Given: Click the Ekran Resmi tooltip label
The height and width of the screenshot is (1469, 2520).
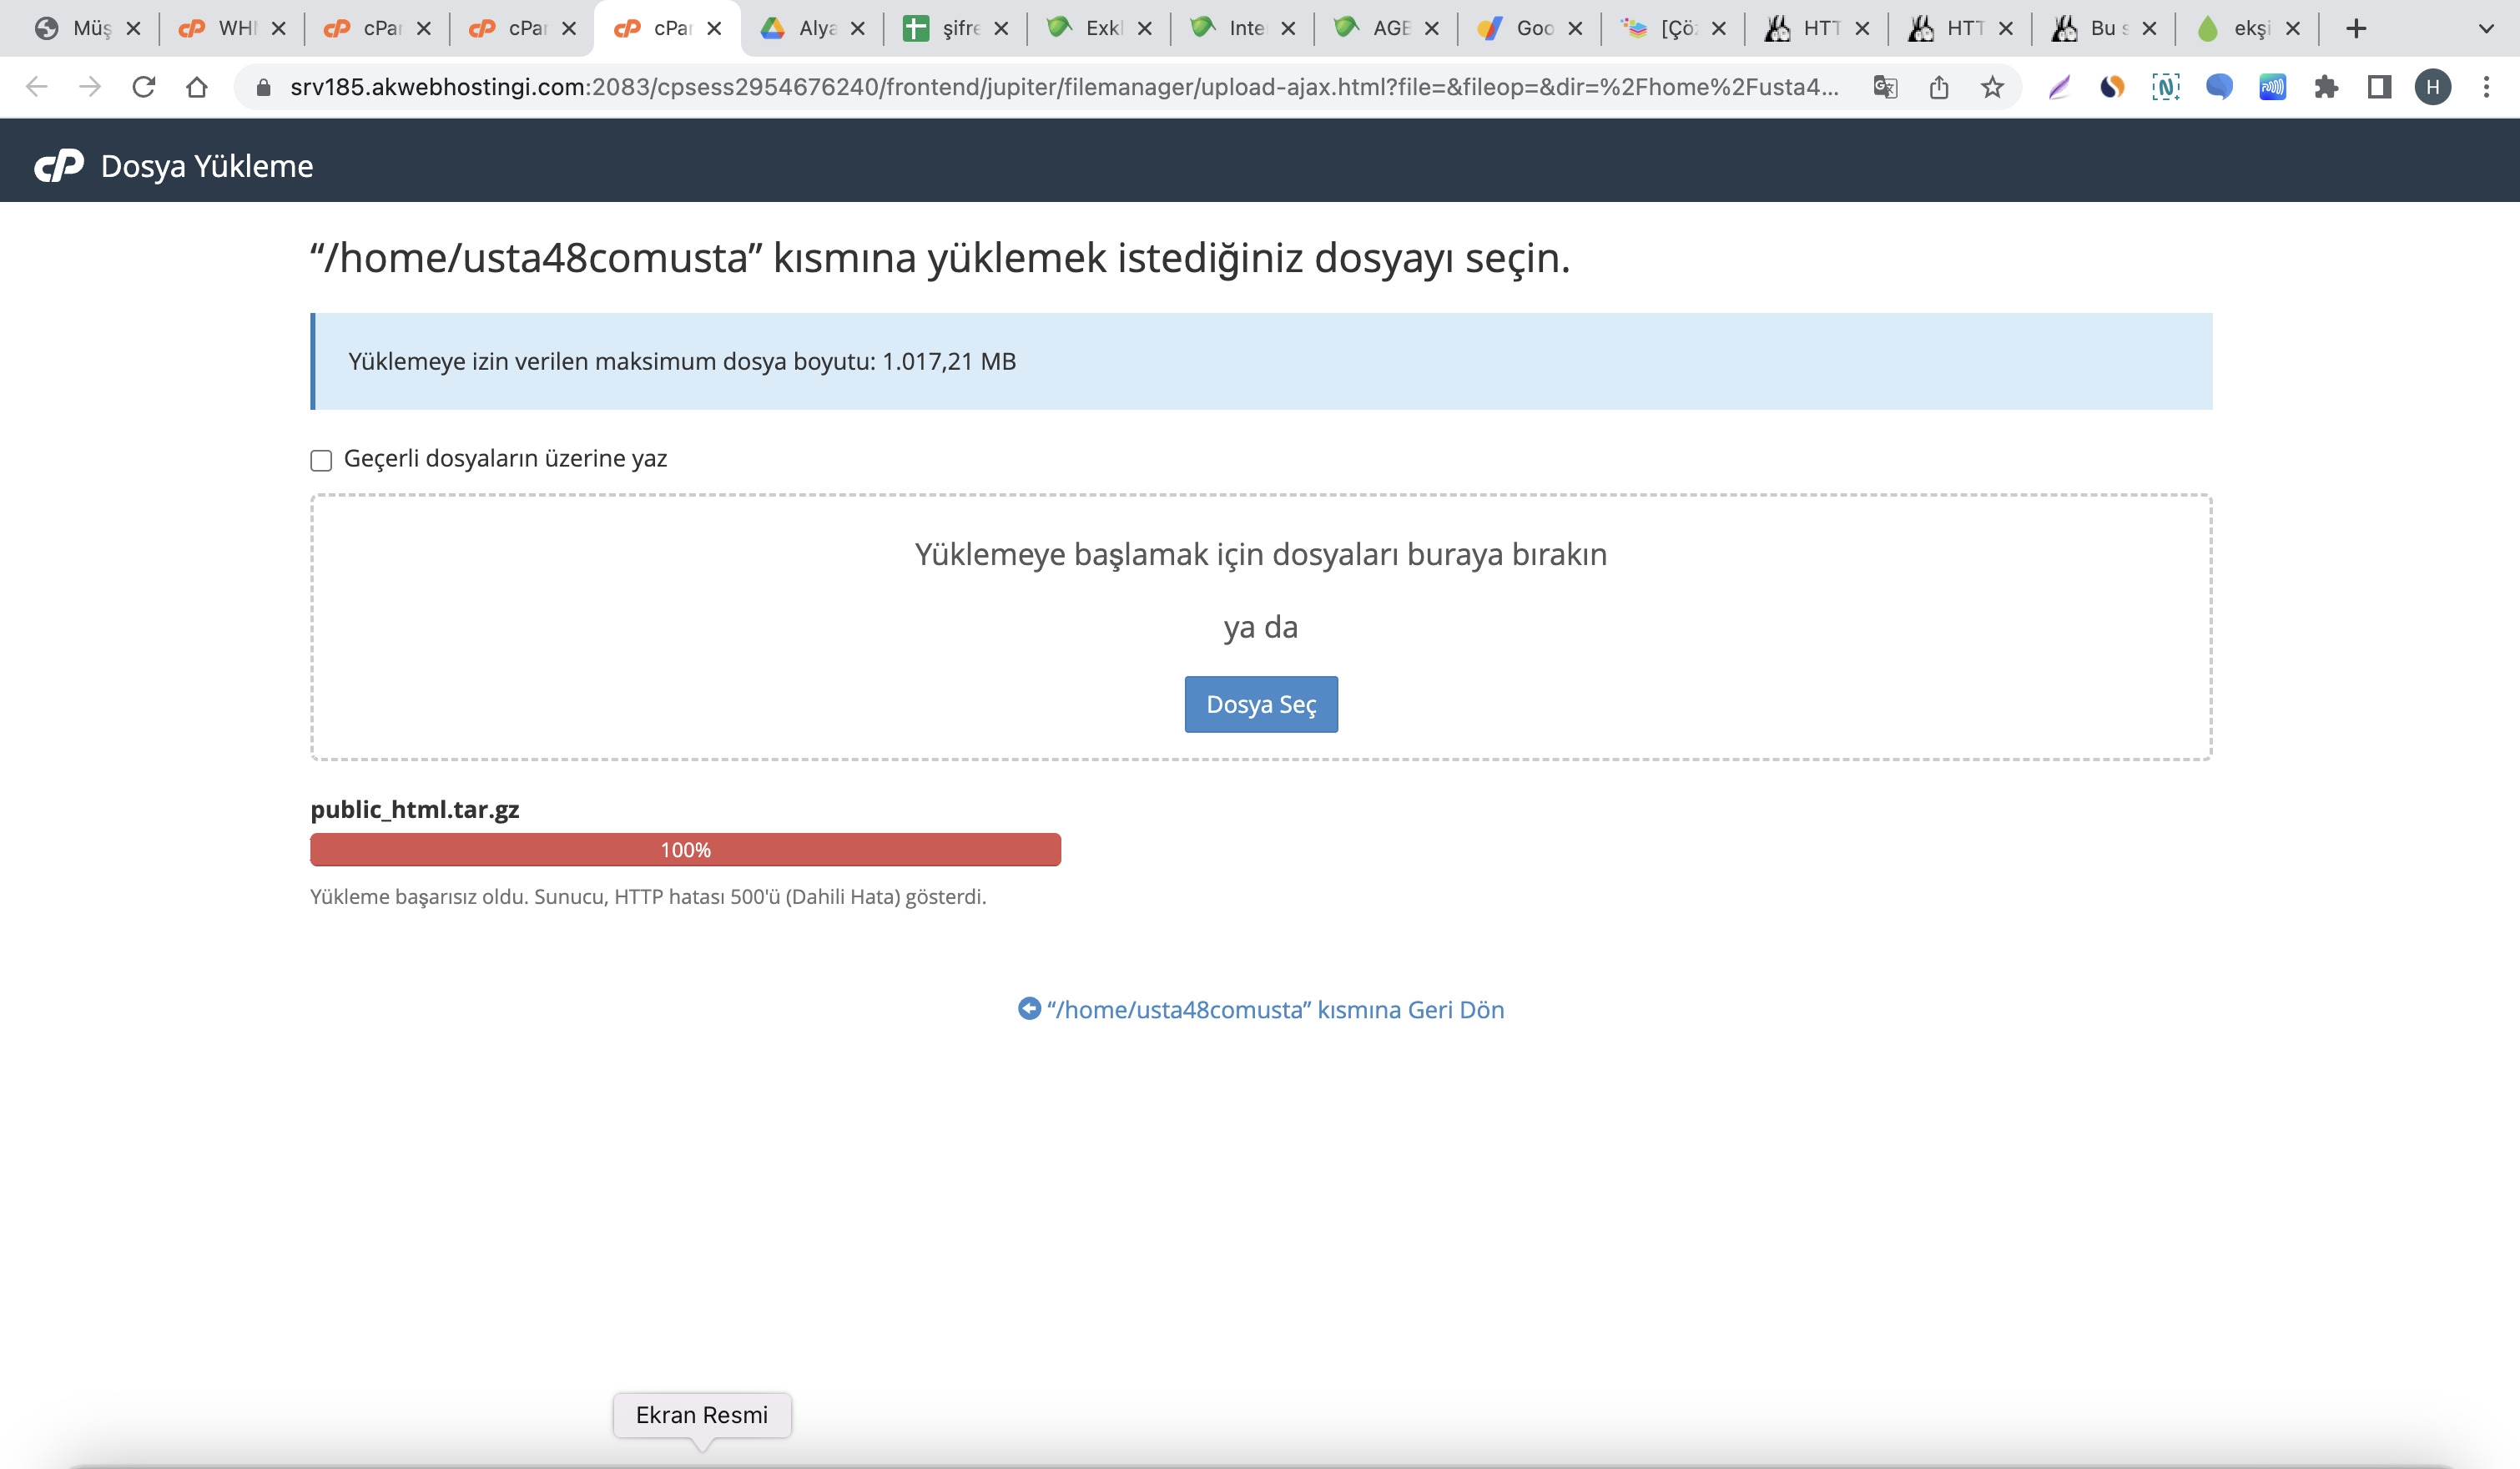Looking at the screenshot, I should 702,1415.
